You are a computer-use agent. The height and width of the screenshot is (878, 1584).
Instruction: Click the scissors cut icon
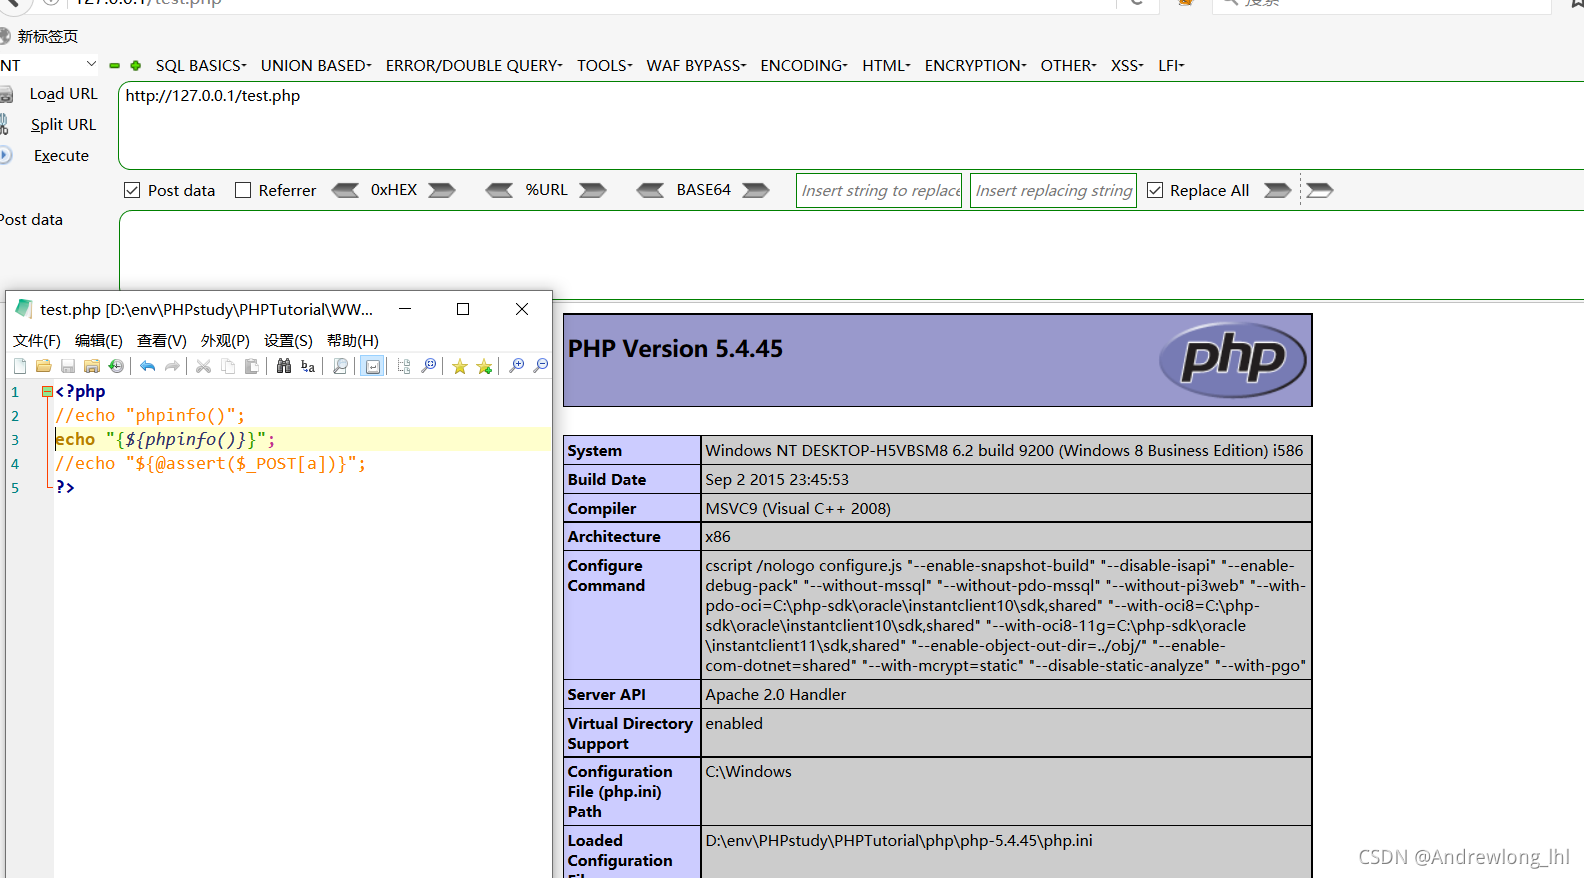pyautogui.click(x=203, y=366)
